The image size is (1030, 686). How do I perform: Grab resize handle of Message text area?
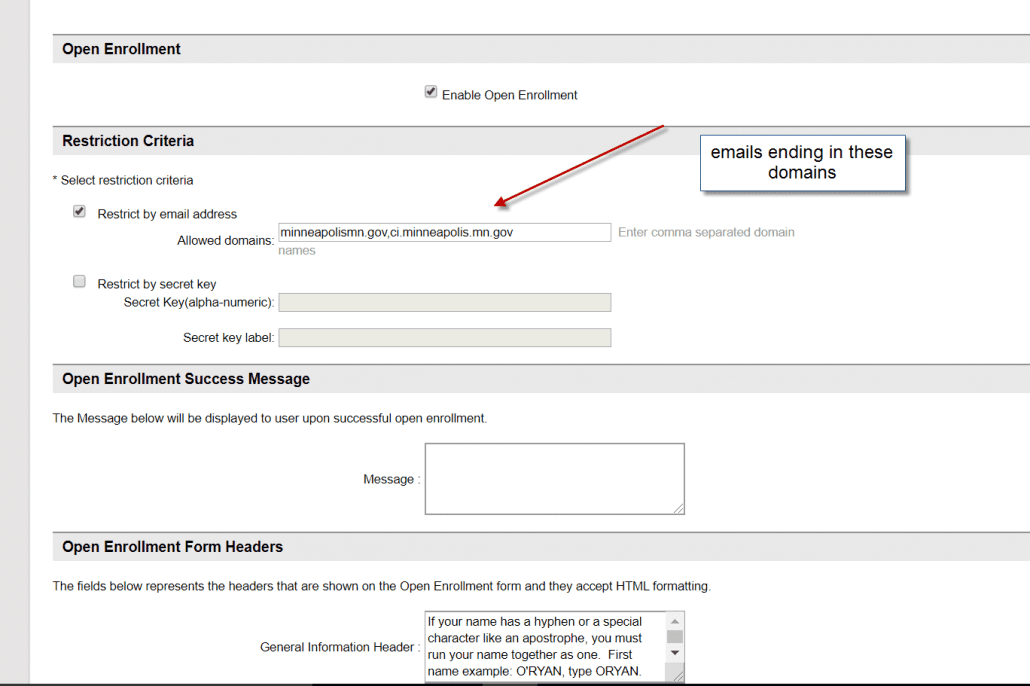pyautogui.click(x=679, y=509)
